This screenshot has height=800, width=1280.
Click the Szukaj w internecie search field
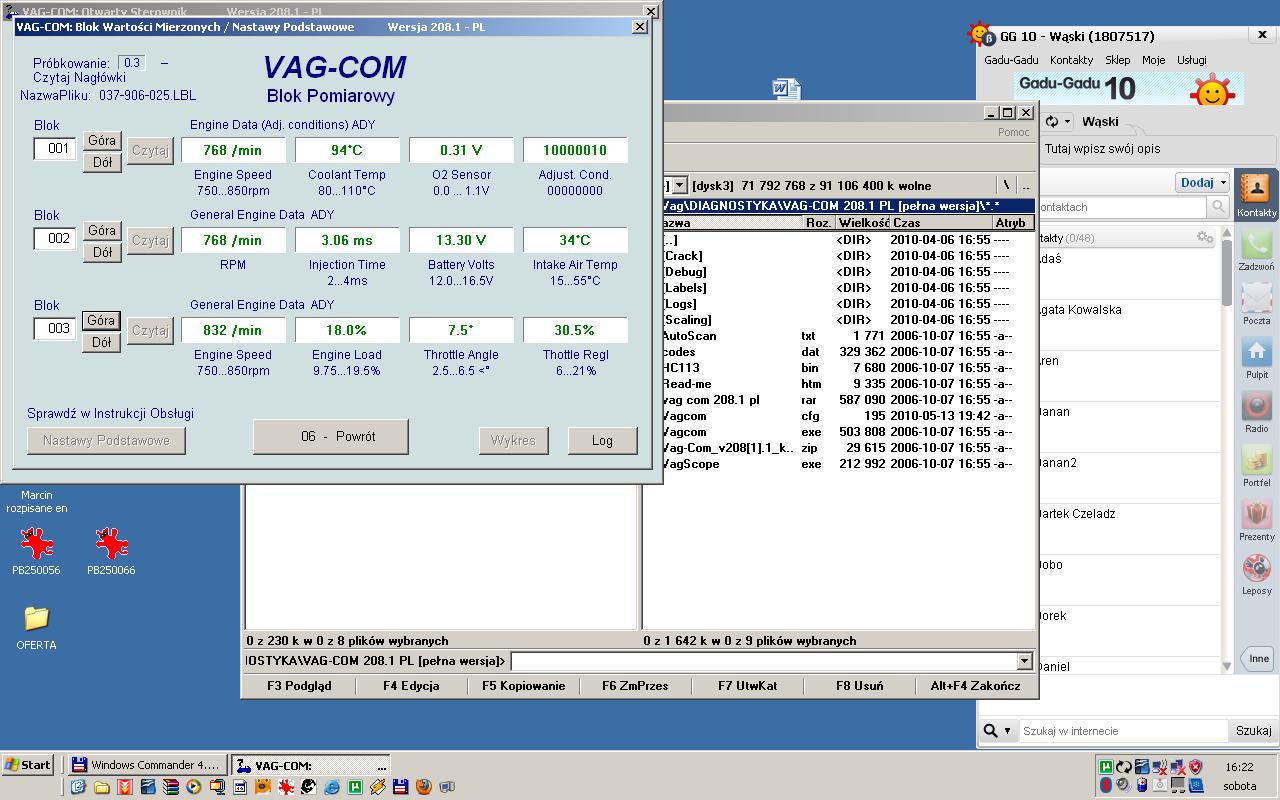click(1122, 731)
